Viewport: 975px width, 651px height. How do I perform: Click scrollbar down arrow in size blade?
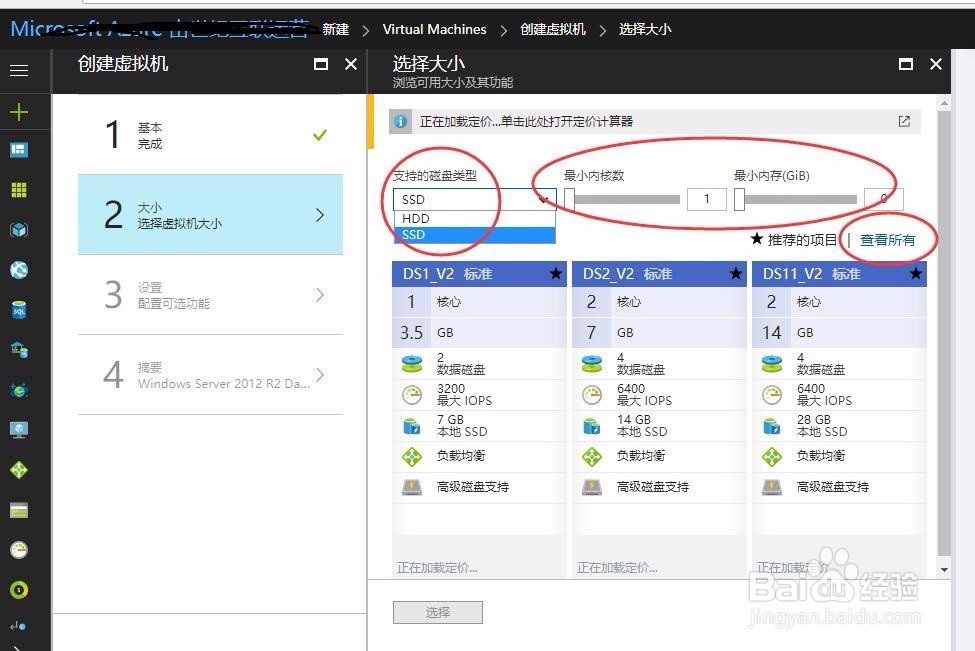tap(944, 570)
